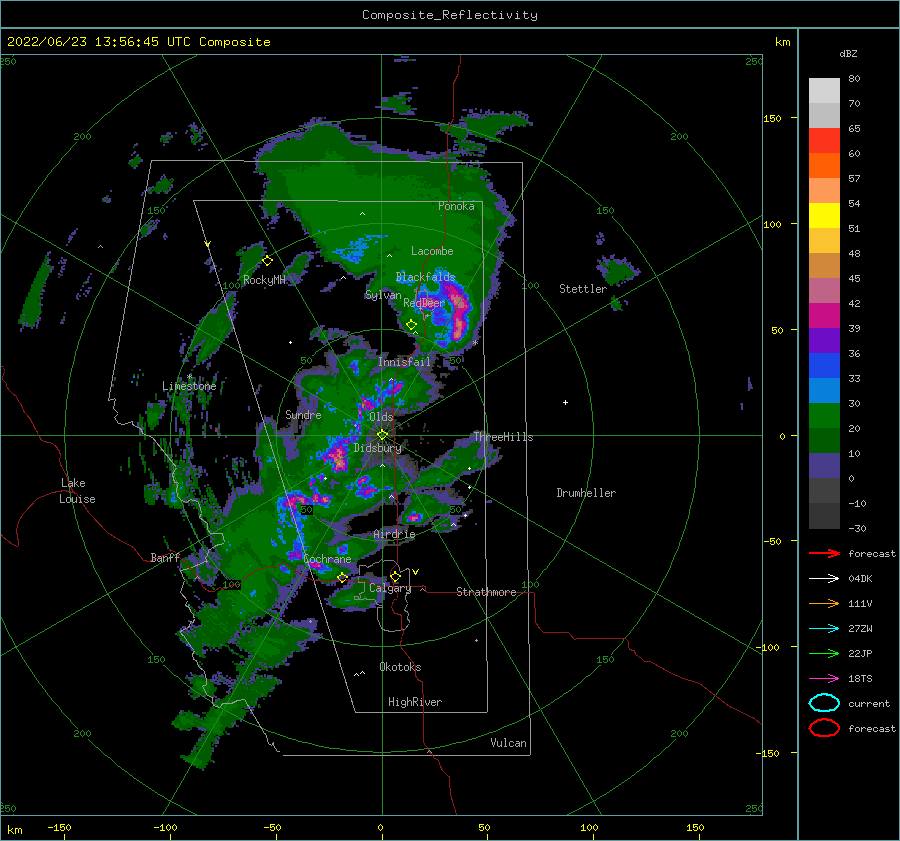Click the Blackfalds label
This screenshot has height=841, width=900.
(425, 277)
